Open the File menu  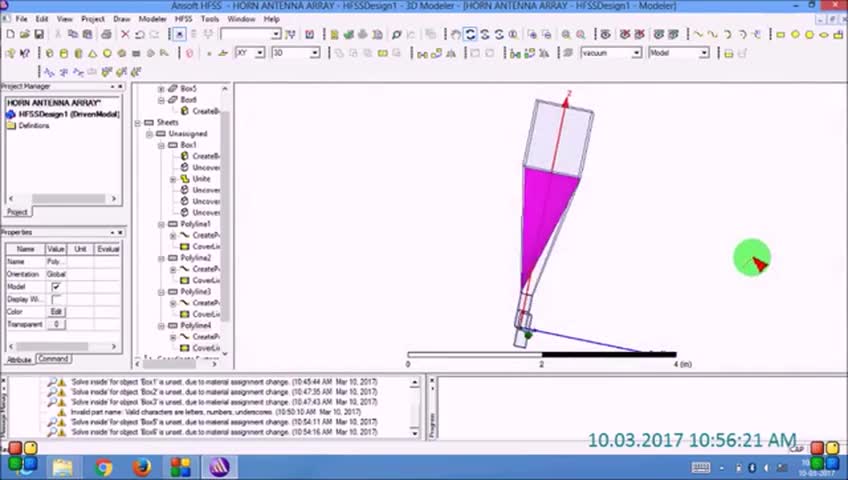[x=22, y=19]
